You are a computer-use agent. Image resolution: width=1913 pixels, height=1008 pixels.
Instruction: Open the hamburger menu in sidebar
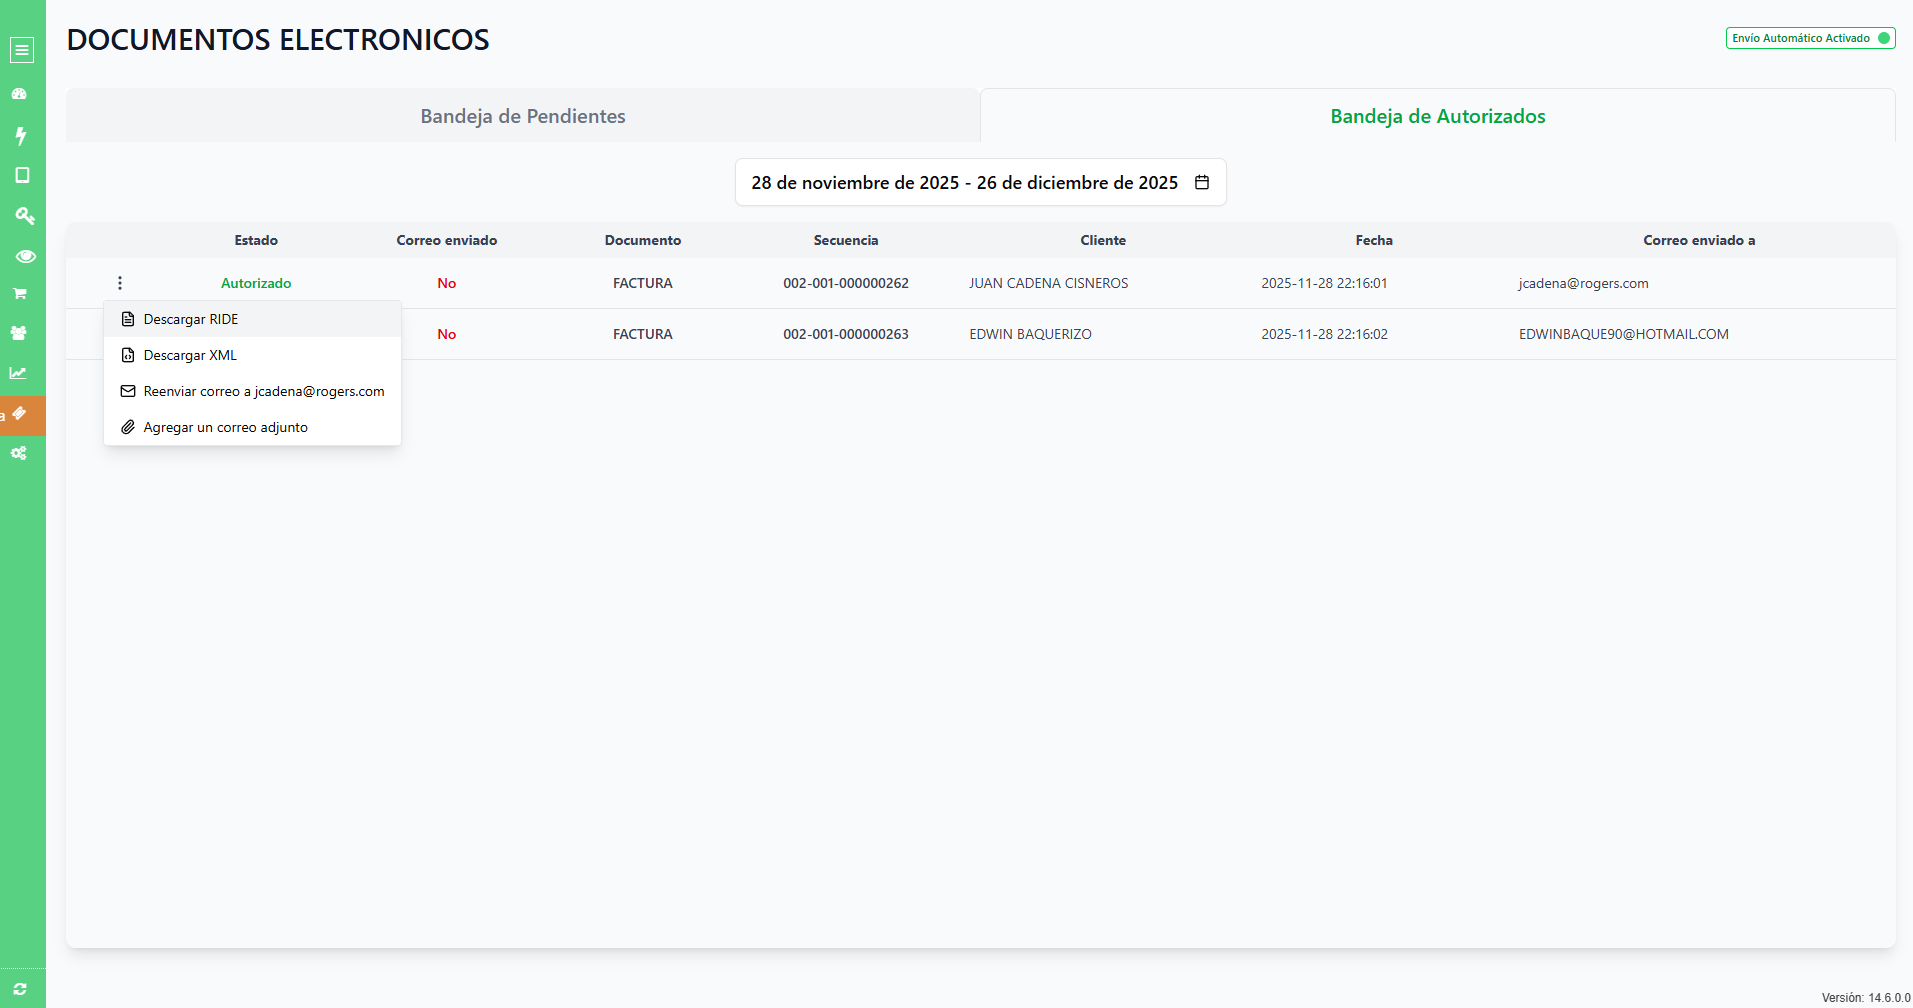click(22, 50)
